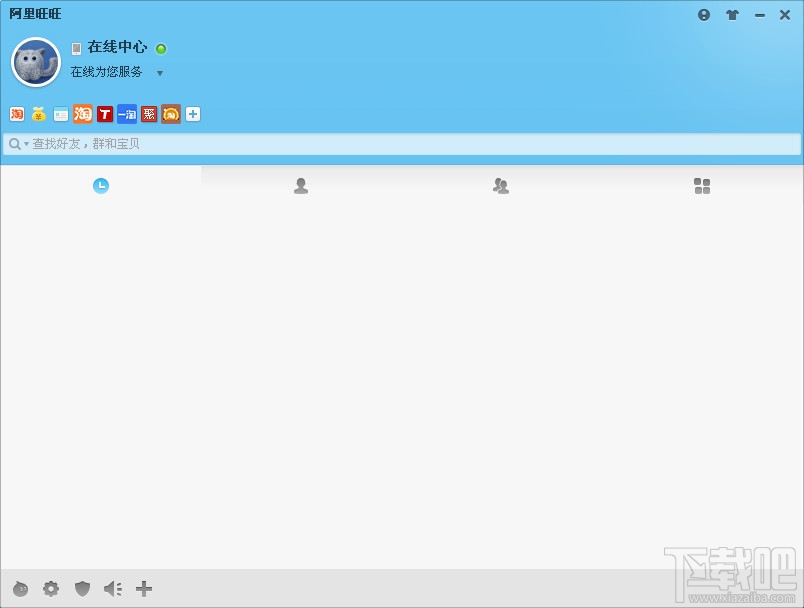Open the Taobao shortcut icon

pyautogui.click(x=82, y=114)
